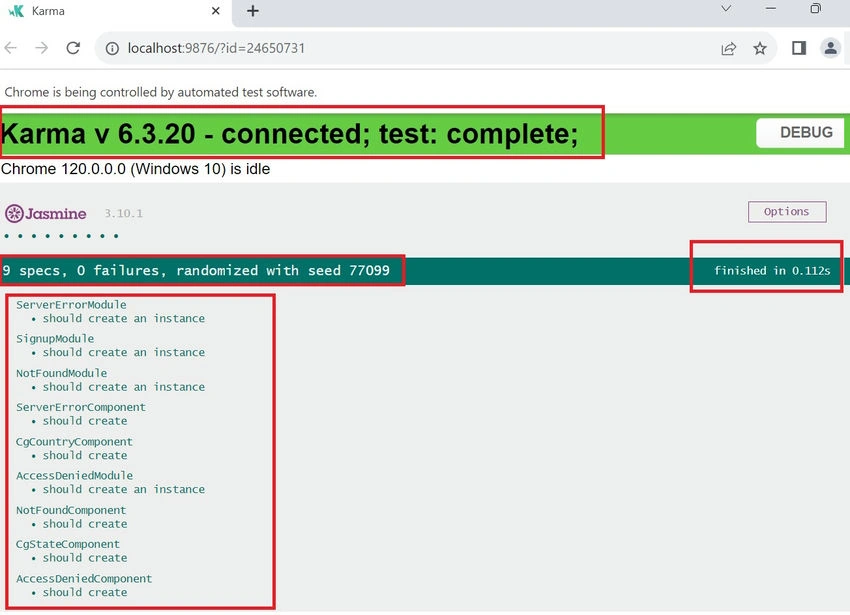Open the browser side panel
This screenshot has width=850, height=615.
pyautogui.click(x=799, y=48)
